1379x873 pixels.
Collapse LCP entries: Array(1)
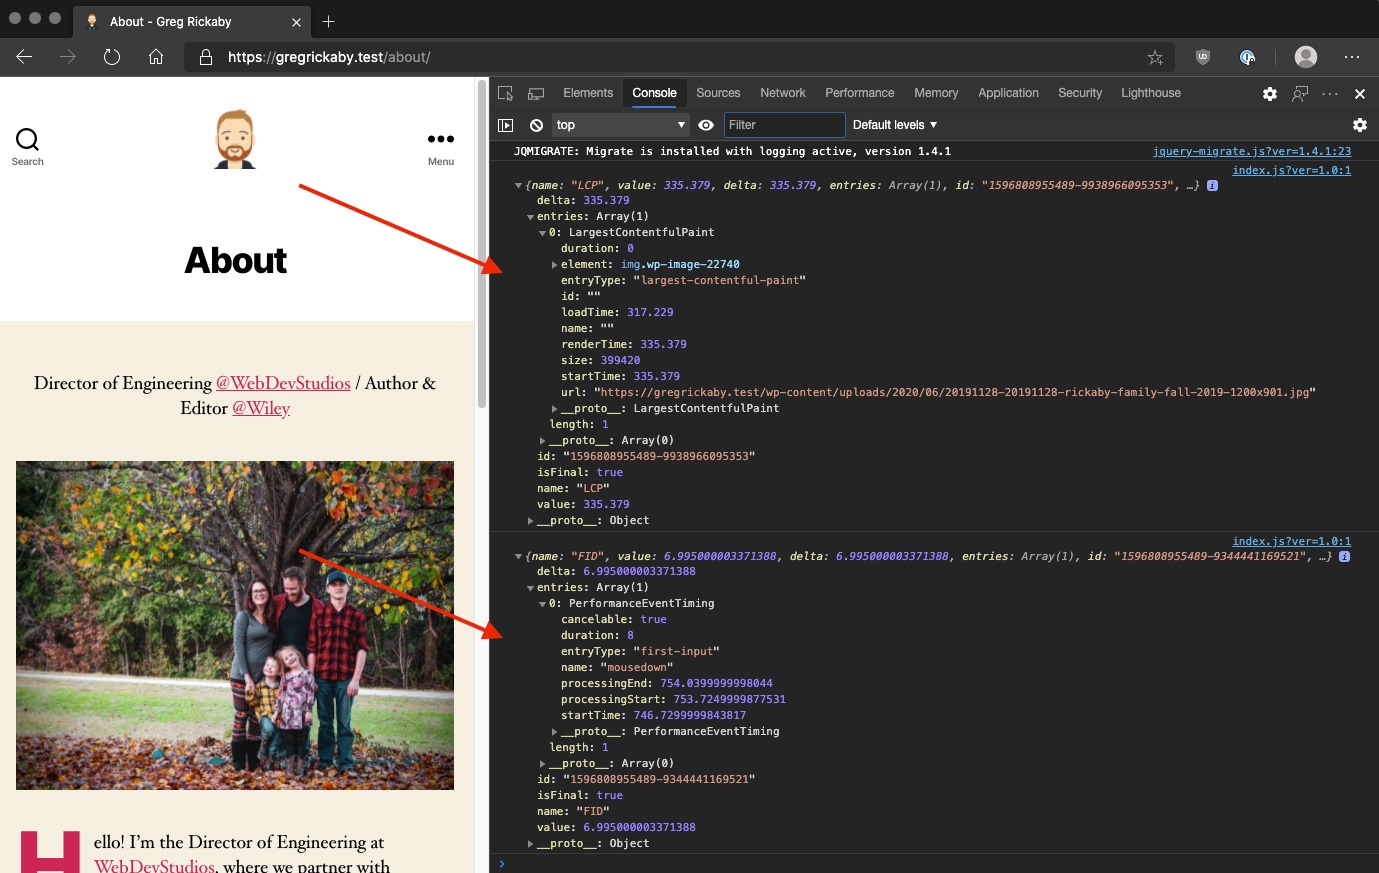point(530,217)
